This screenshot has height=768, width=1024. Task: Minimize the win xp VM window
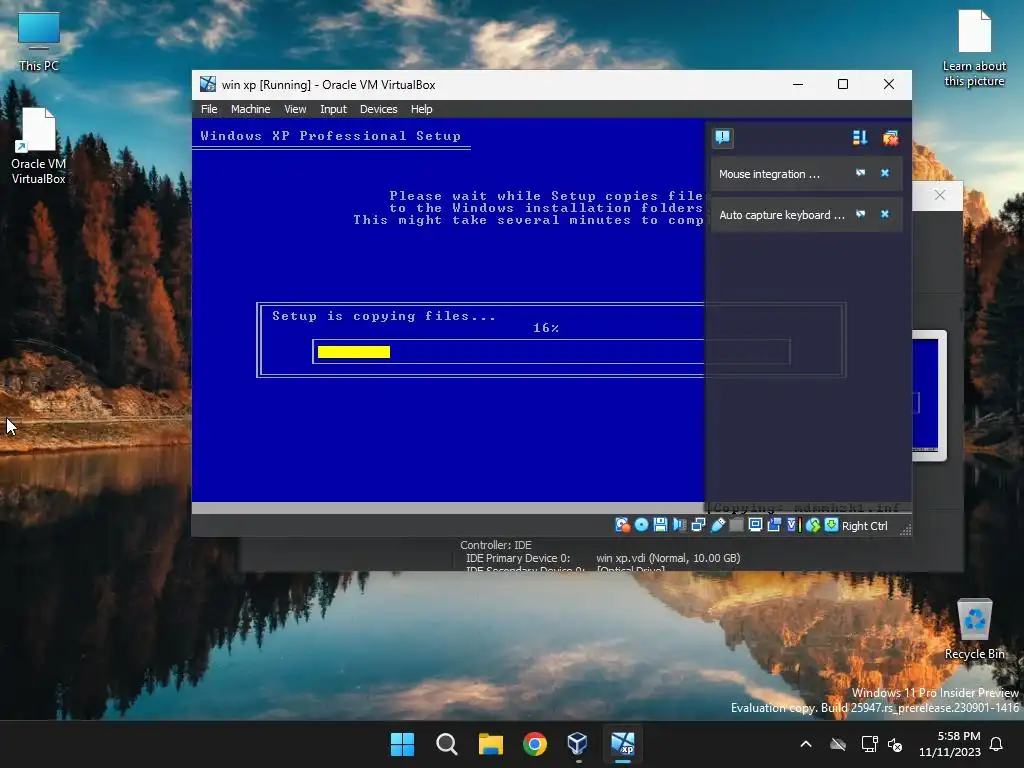coord(798,84)
